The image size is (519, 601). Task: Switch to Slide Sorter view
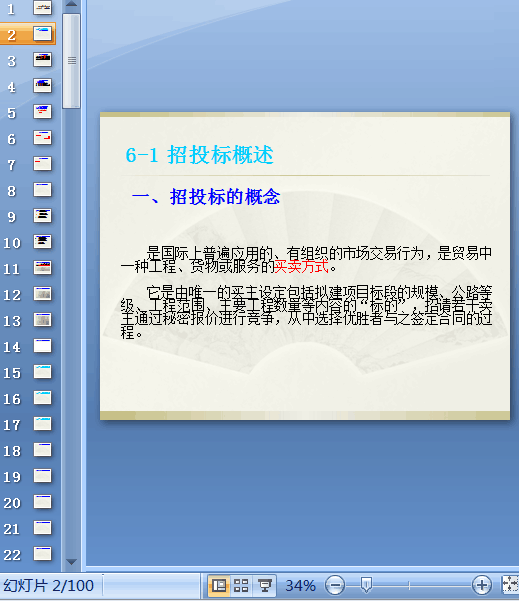241,585
